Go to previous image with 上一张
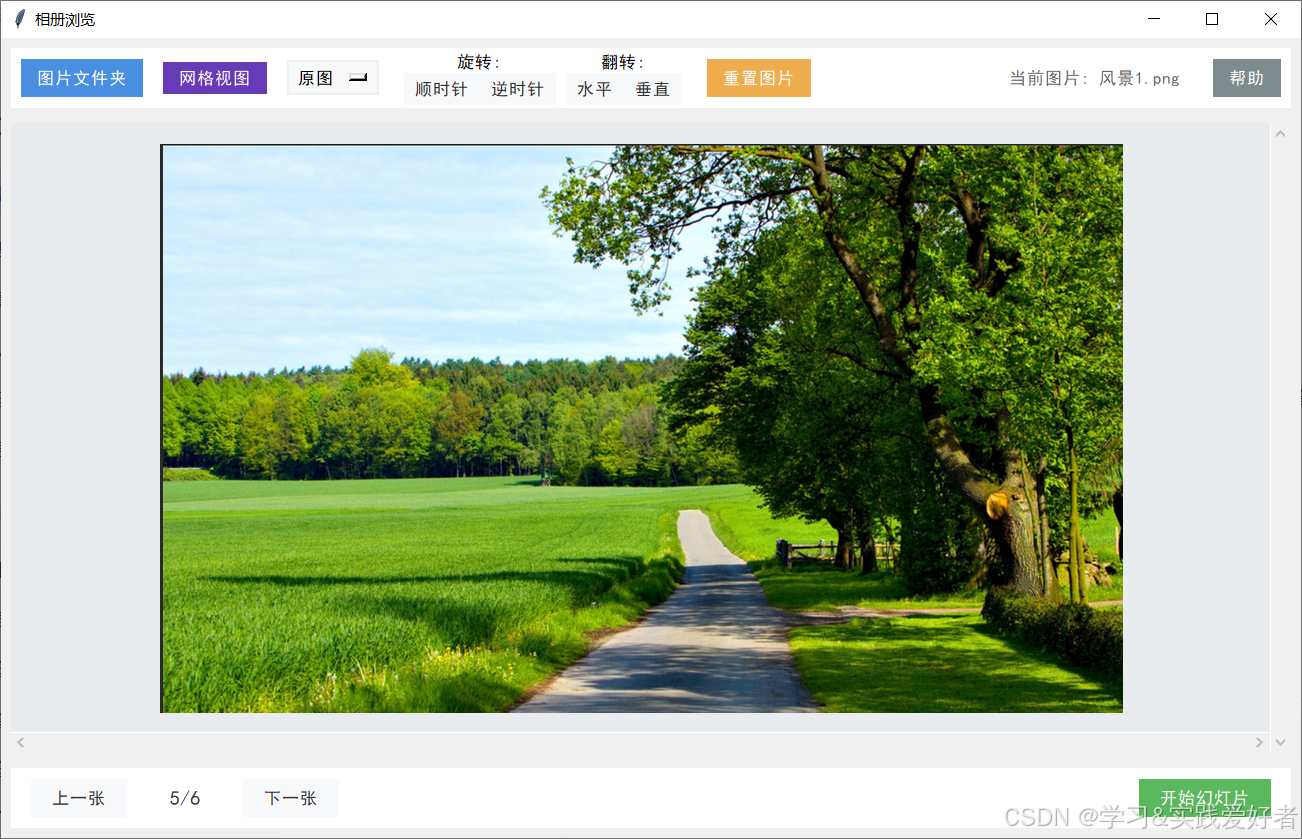Screen dimensions: 1302x839 point(79,798)
